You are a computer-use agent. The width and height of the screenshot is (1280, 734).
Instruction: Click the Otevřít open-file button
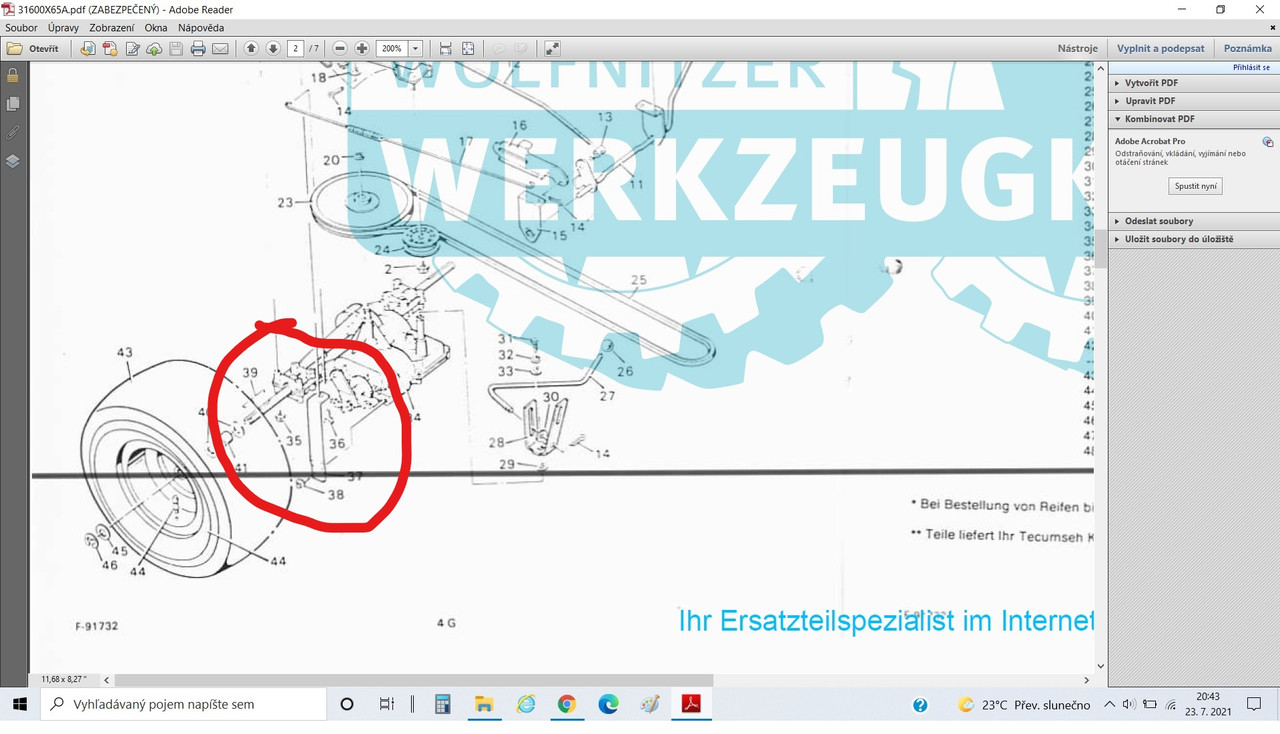coord(33,48)
